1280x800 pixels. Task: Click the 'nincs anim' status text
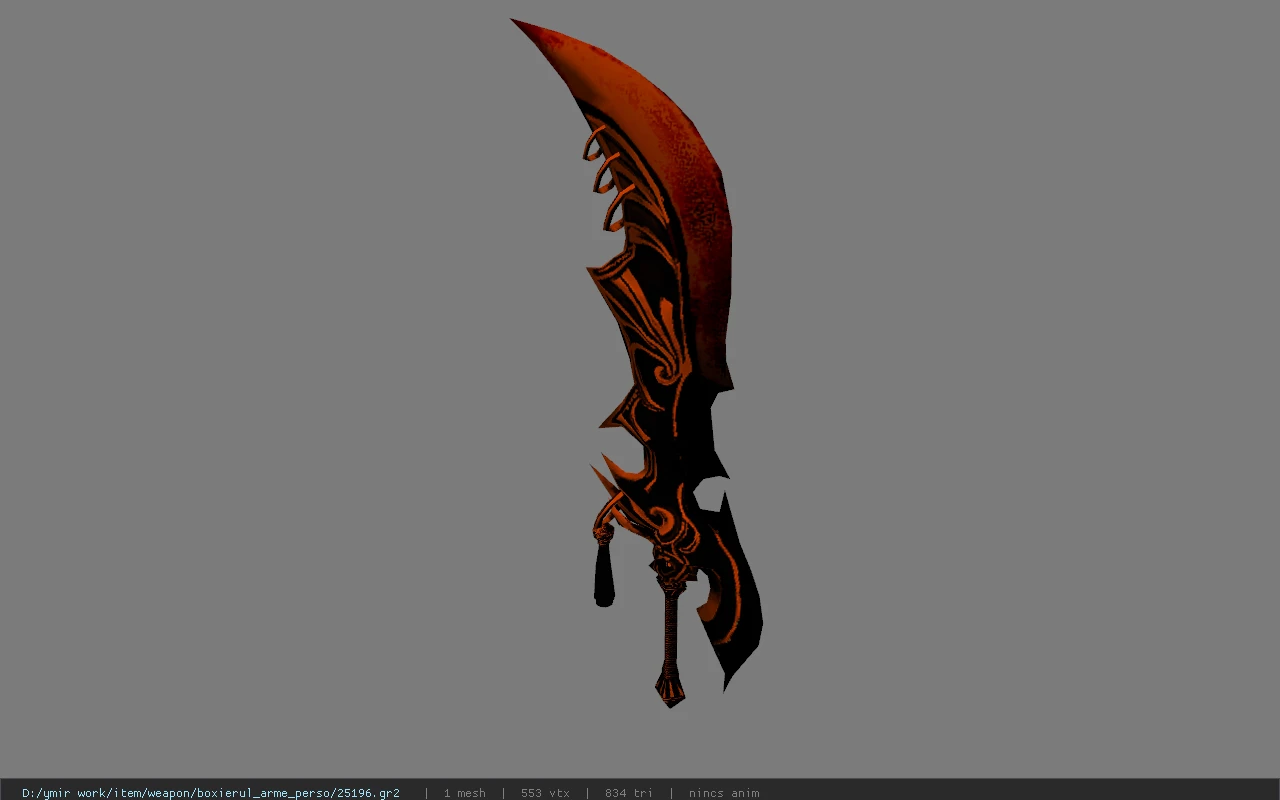click(724, 793)
